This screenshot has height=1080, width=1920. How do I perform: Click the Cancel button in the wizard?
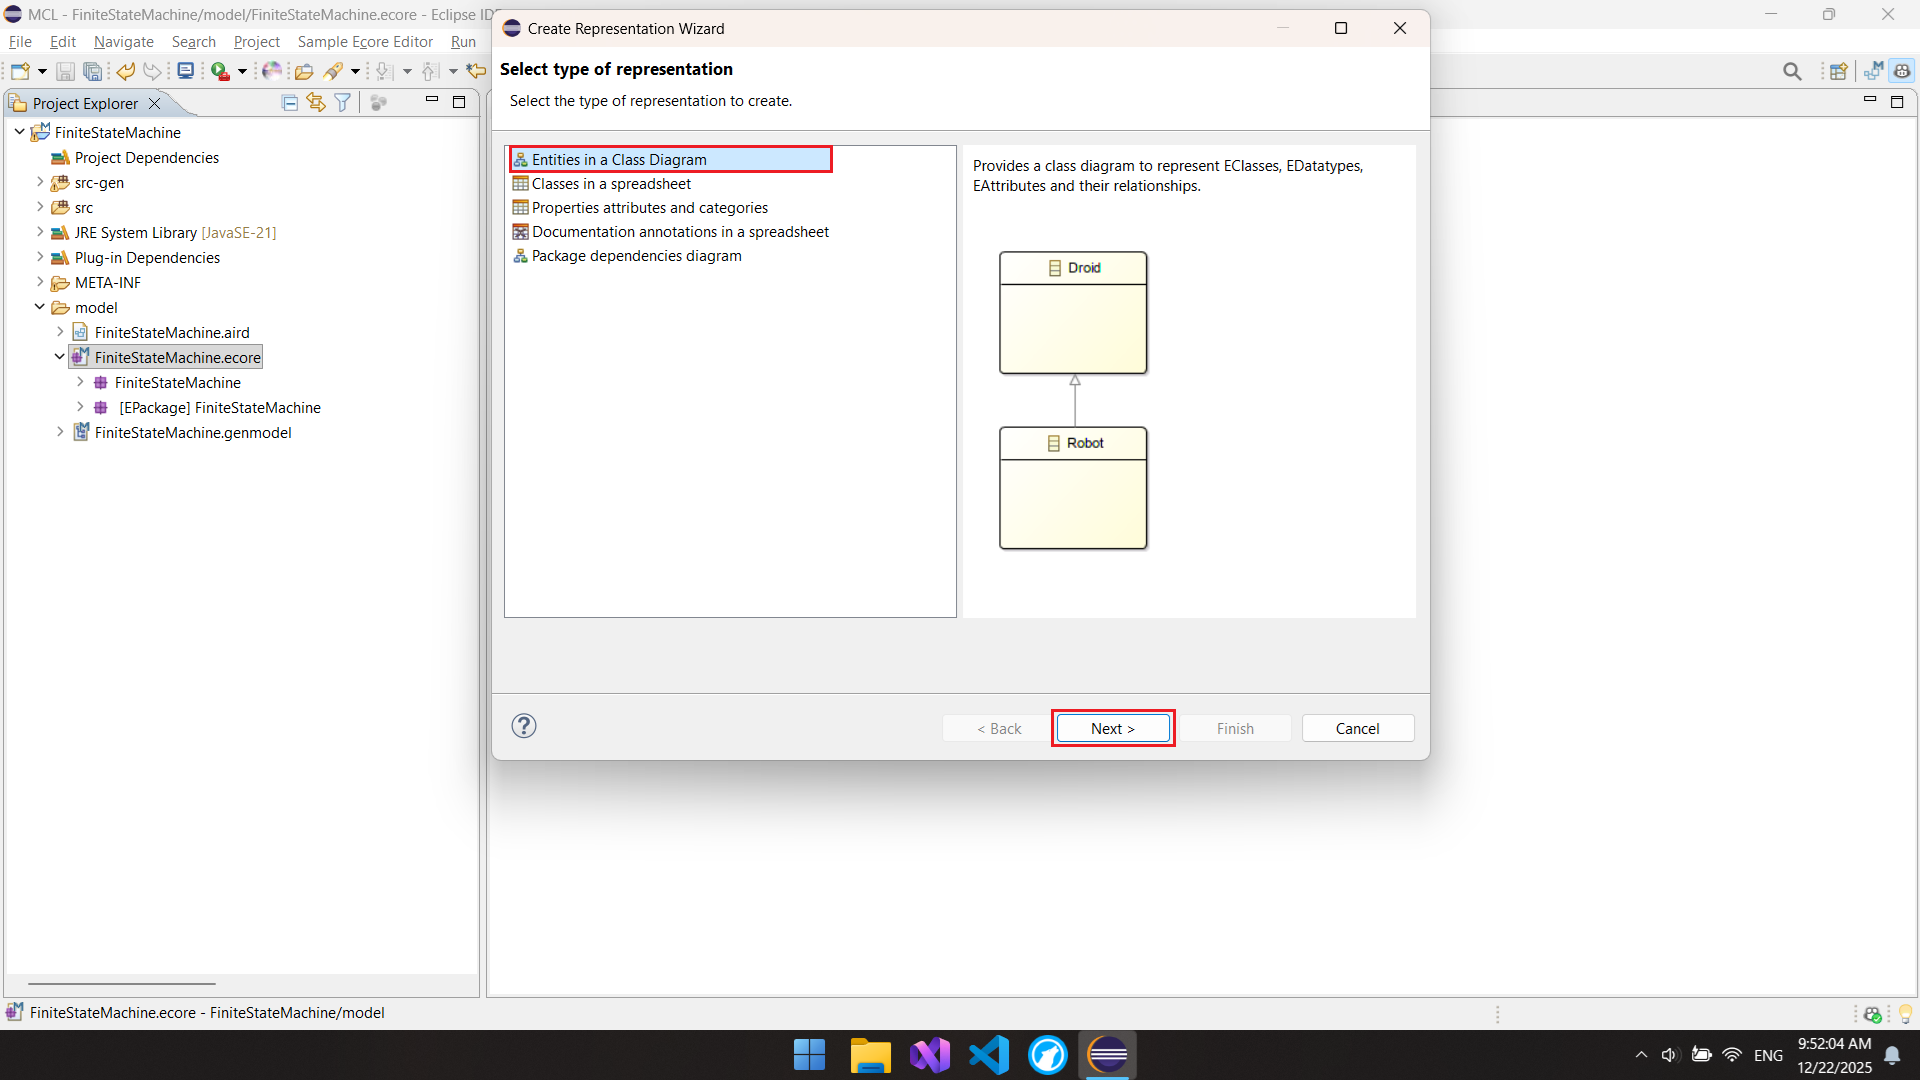click(x=1357, y=728)
